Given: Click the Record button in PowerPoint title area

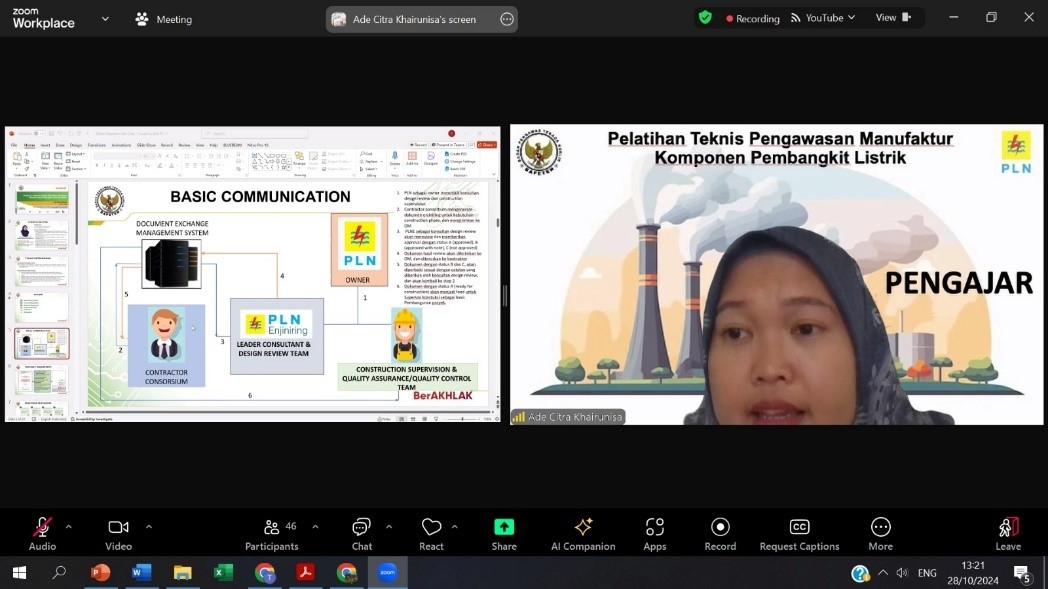Looking at the screenshot, I should point(418,144).
